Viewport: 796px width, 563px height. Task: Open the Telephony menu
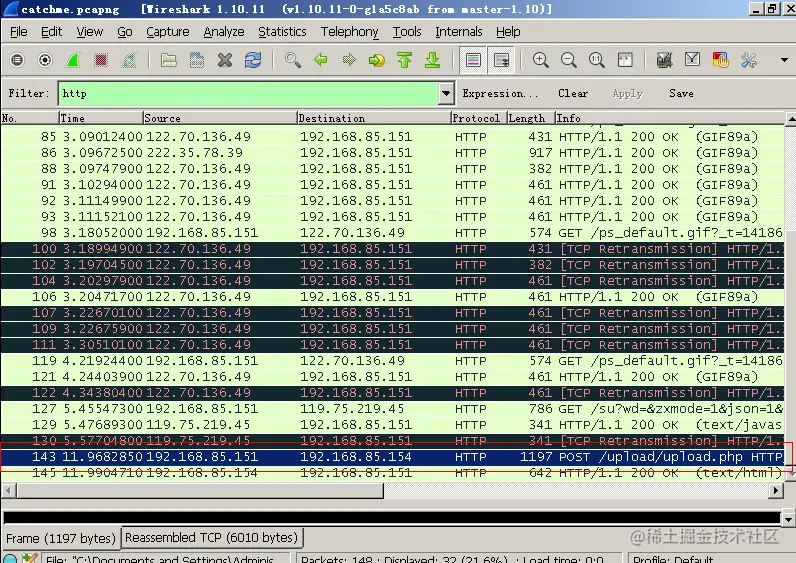[x=349, y=31]
